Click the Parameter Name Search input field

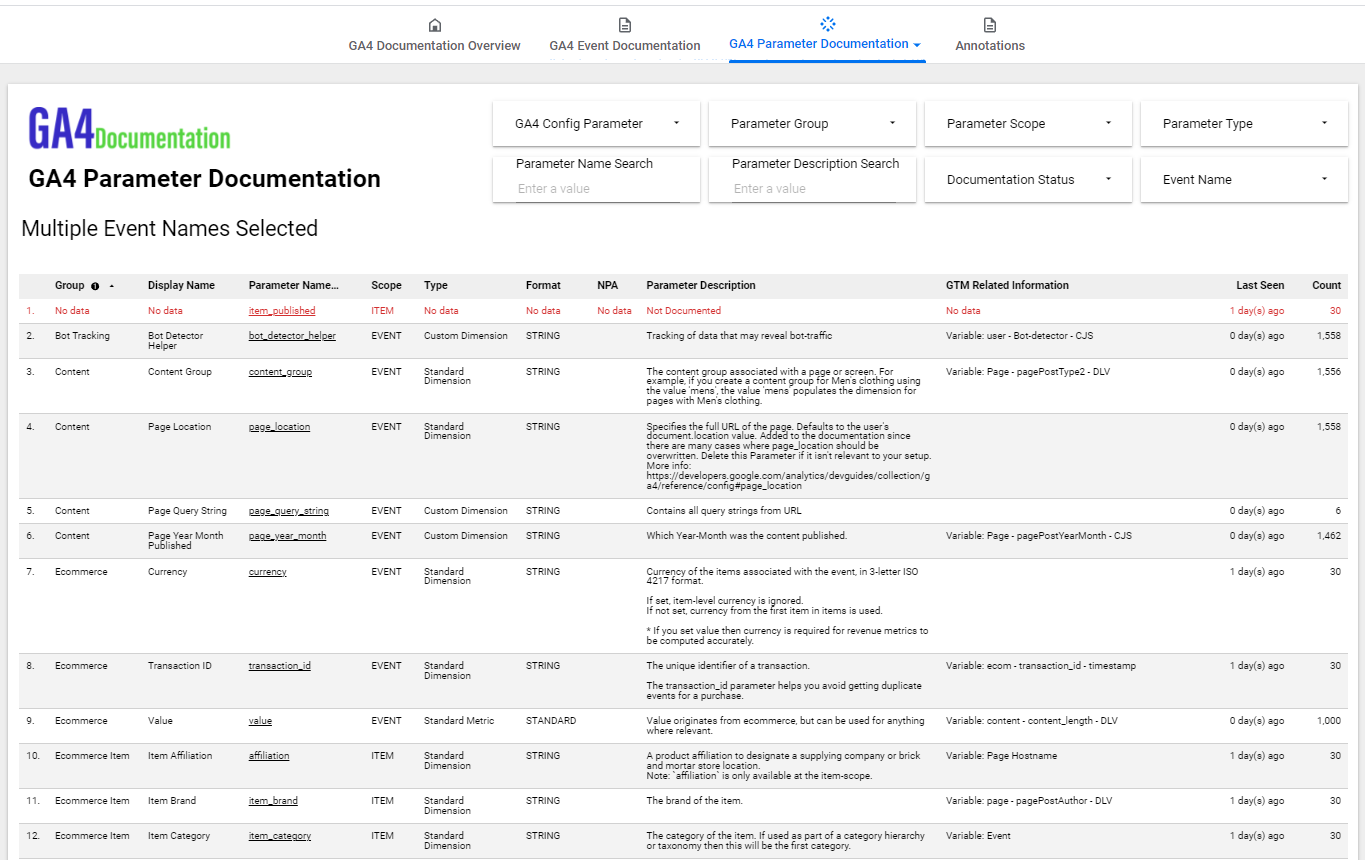pos(600,188)
